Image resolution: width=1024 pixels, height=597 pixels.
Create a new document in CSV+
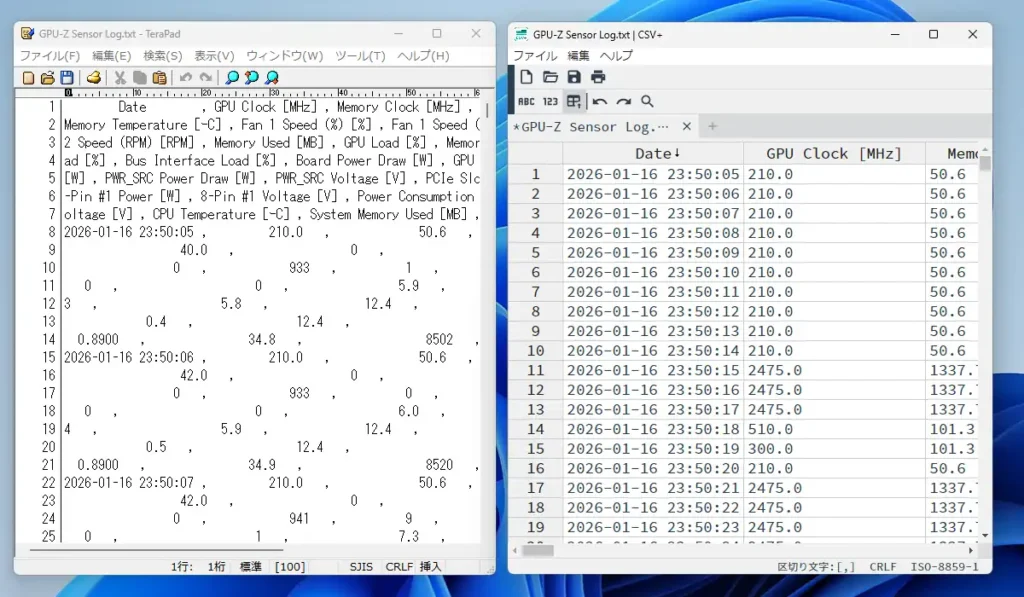(528, 77)
